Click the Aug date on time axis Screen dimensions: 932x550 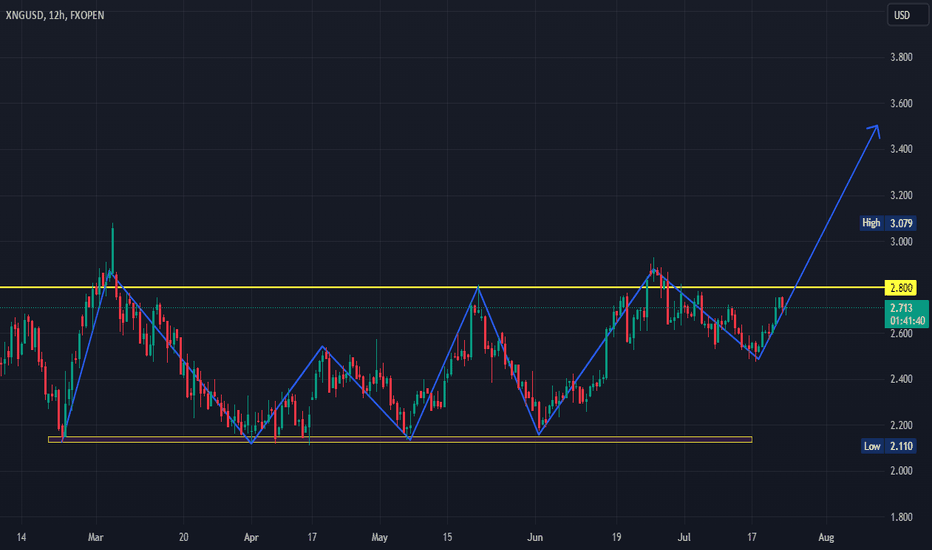pos(826,537)
